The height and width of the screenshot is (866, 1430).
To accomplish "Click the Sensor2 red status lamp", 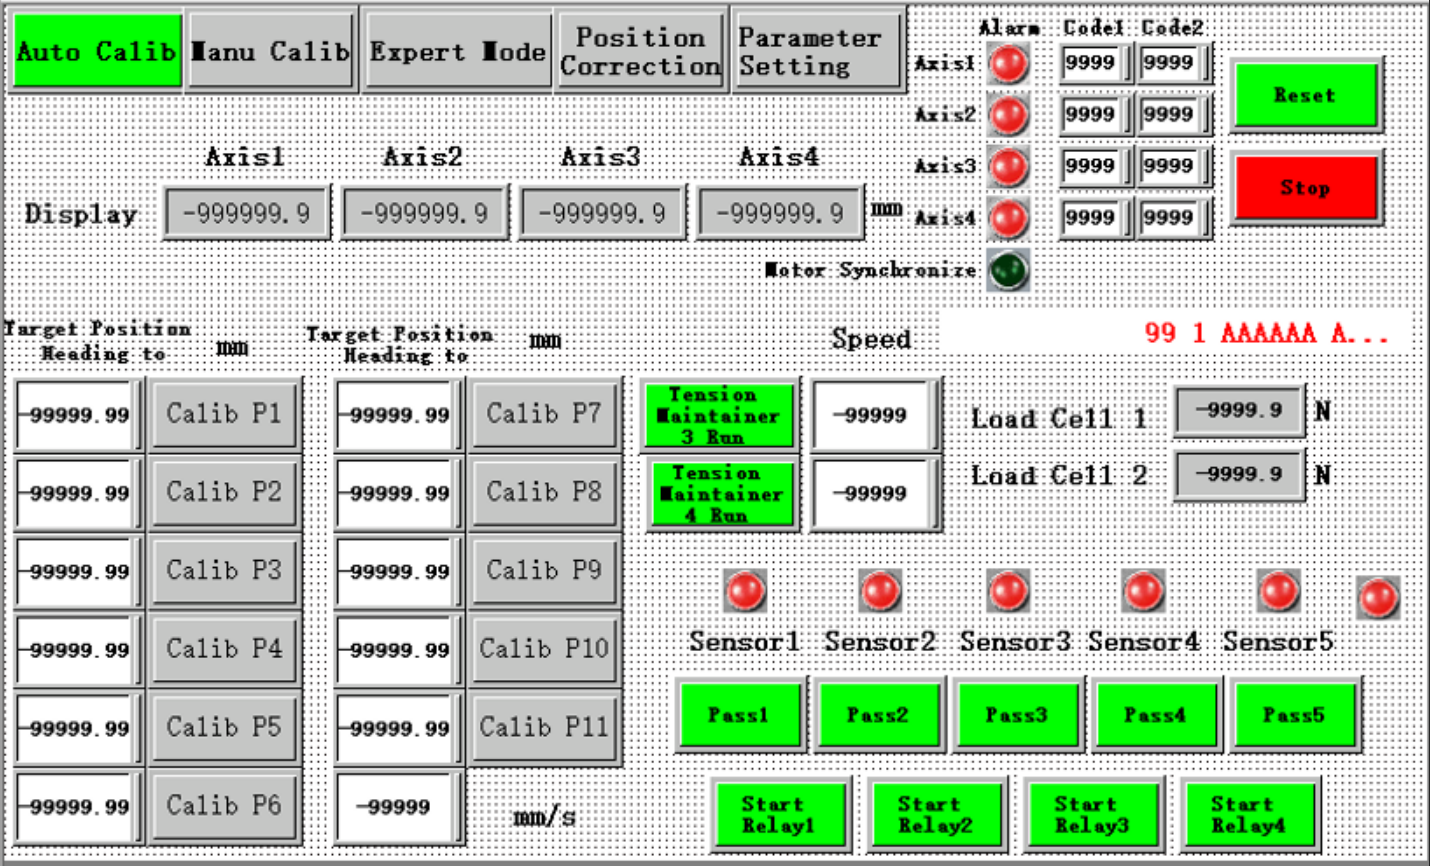I will pyautogui.click(x=880, y=592).
